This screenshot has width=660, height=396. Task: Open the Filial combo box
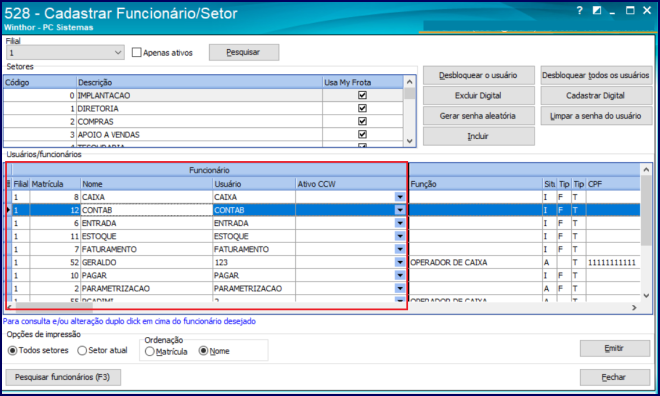point(65,53)
